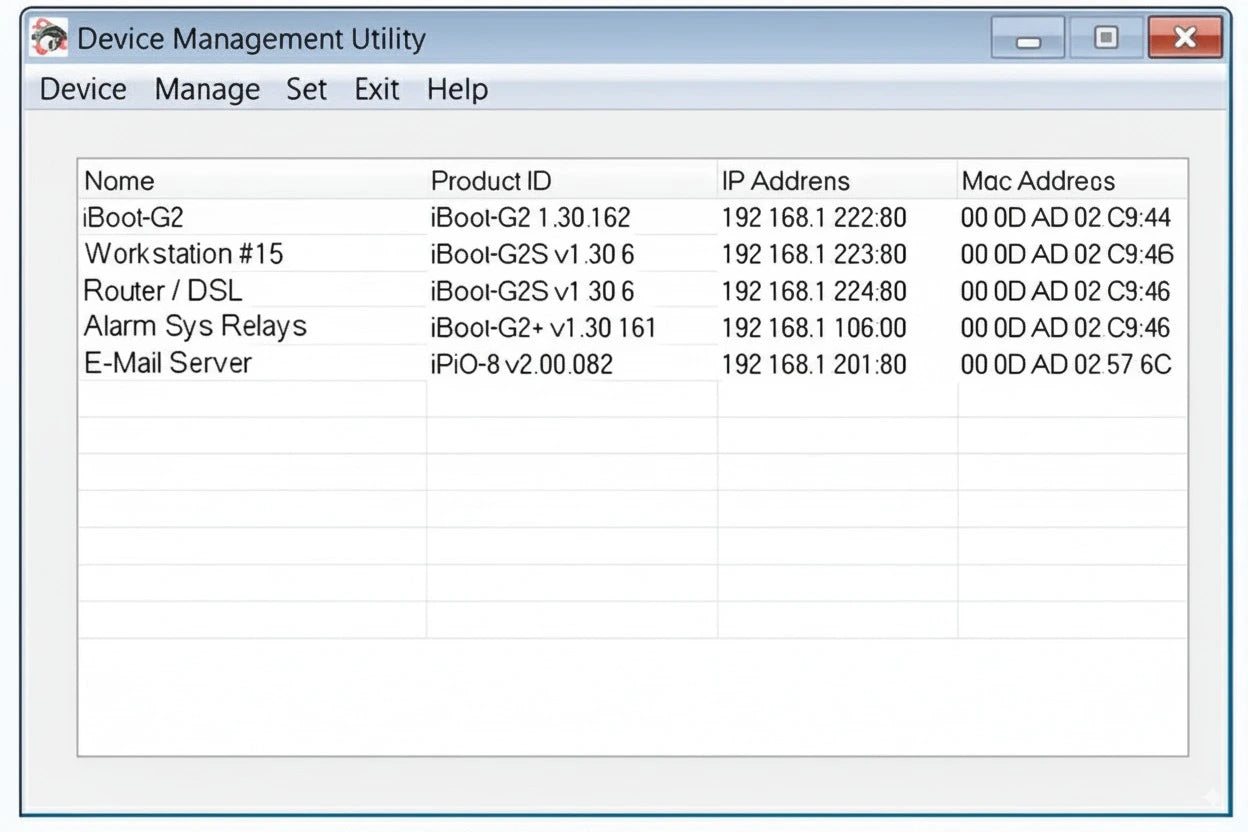Open the Set menu
The height and width of the screenshot is (832, 1248).
(306, 89)
